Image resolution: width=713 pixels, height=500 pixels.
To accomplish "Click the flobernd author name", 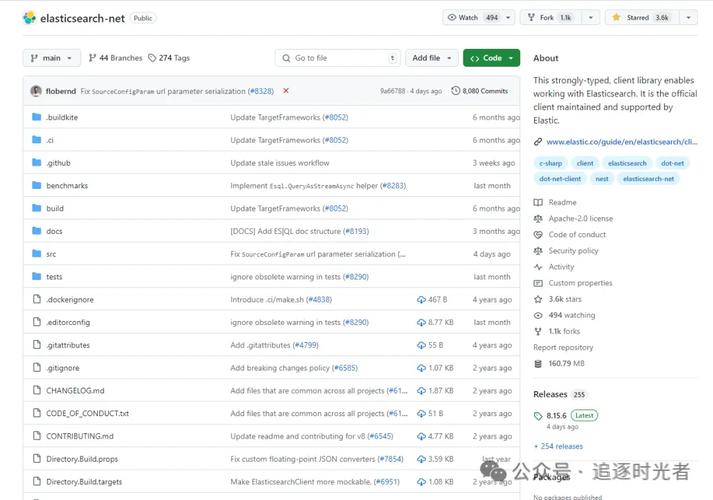I will [x=60, y=91].
